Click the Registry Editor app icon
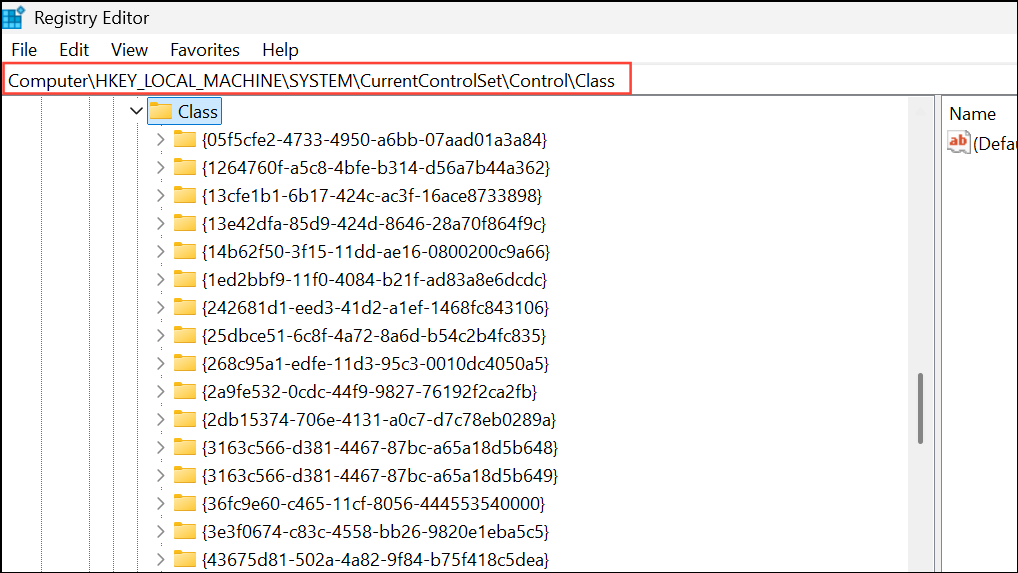The width and height of the screenshot is (1018, 573). (14, 18)
